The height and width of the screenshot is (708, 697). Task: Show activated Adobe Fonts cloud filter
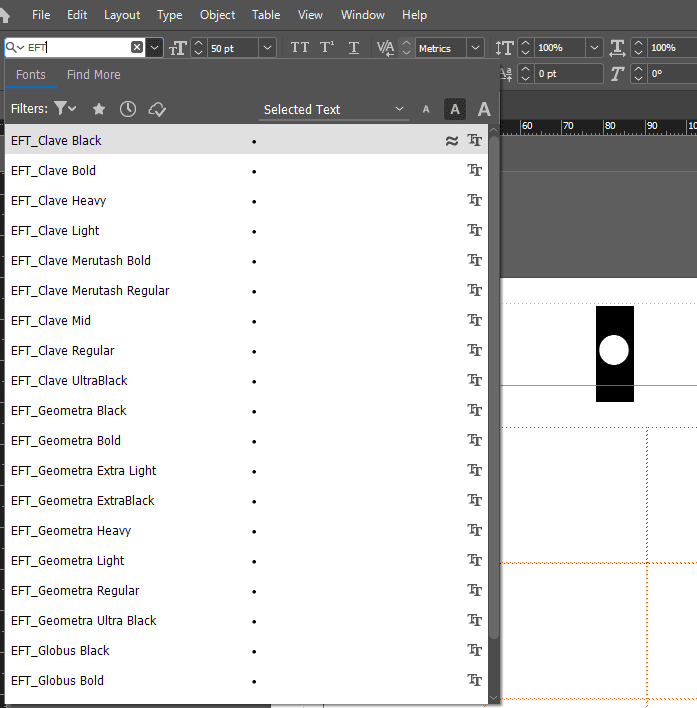pyautogui.click(x=157, y=109)
